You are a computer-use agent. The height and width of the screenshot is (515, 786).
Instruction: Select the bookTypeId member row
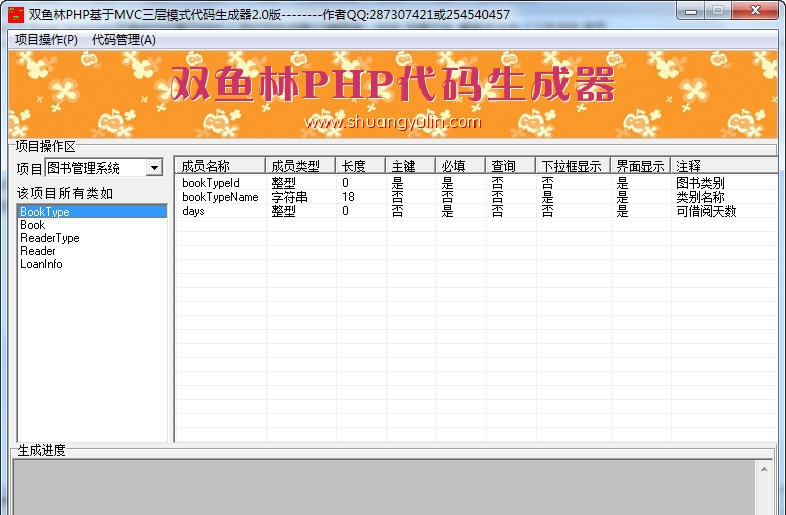[211, 184]
